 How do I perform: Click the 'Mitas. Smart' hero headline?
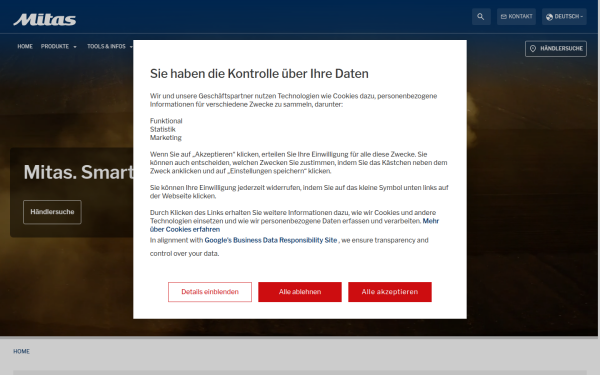click(78, 172)
